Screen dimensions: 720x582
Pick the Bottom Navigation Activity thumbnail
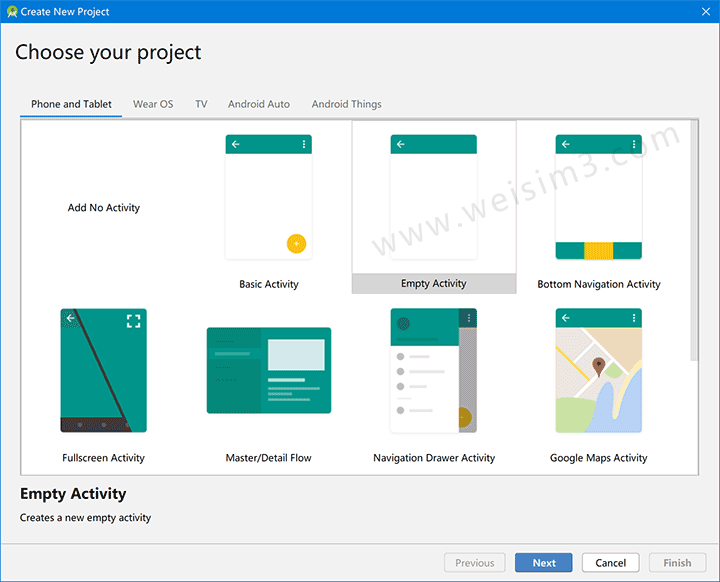pyautogui.click(x=598, y=197)
